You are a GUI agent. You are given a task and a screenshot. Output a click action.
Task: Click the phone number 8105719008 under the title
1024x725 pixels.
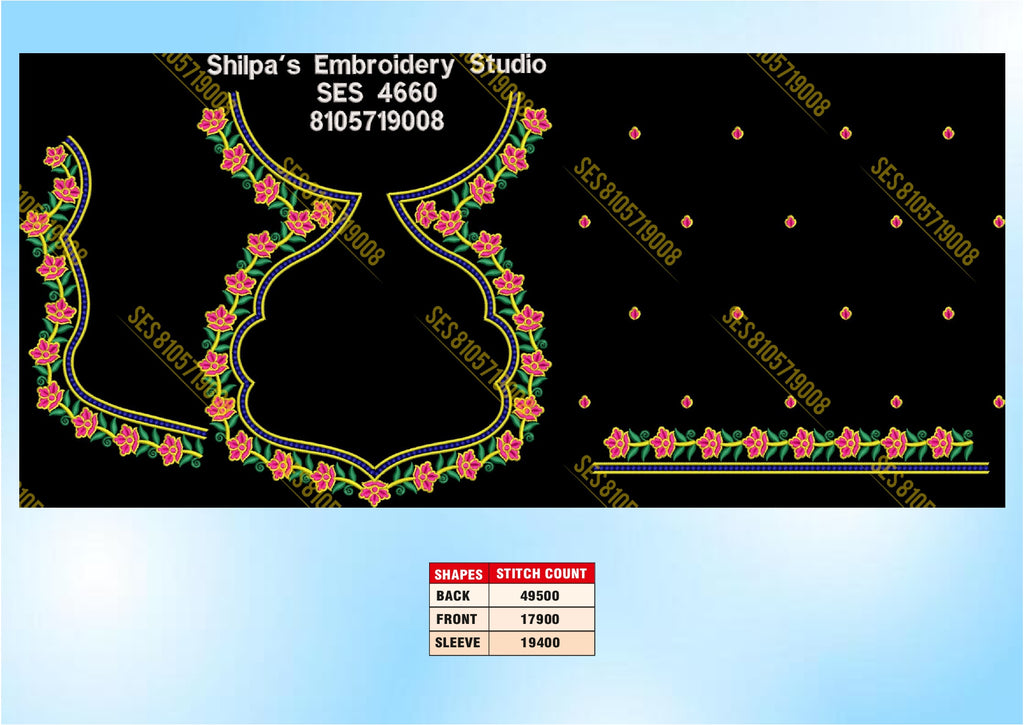click(x=377, y=121)
